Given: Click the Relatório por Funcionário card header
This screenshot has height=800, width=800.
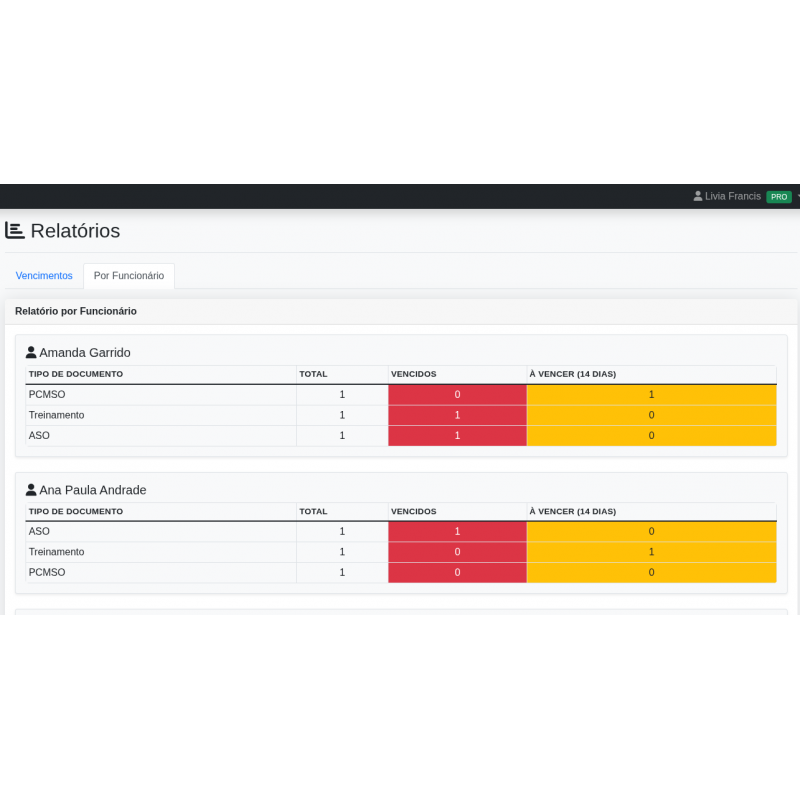Looking at the screenshot, I should pyautogui.click(x=76, y=311).
